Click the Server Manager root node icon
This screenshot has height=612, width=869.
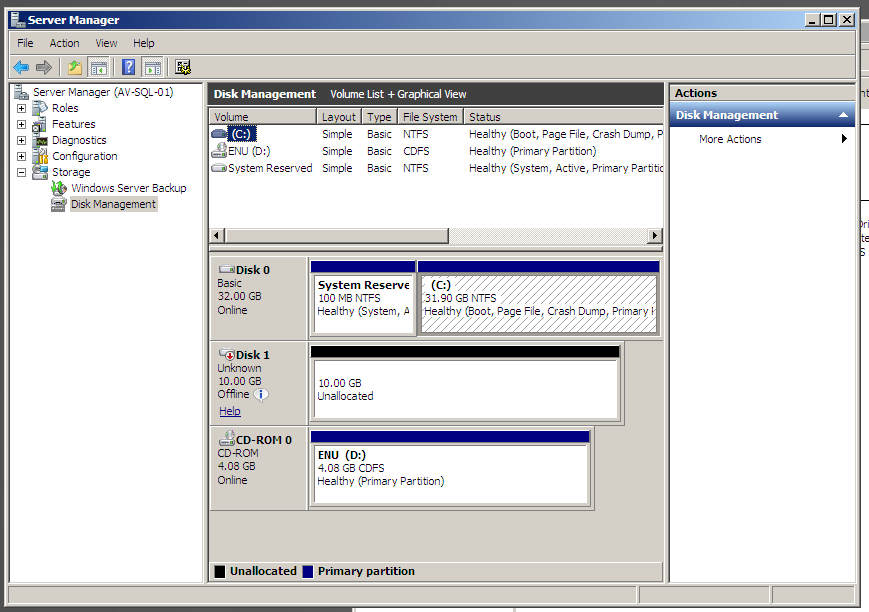click(x=21, y=92)
